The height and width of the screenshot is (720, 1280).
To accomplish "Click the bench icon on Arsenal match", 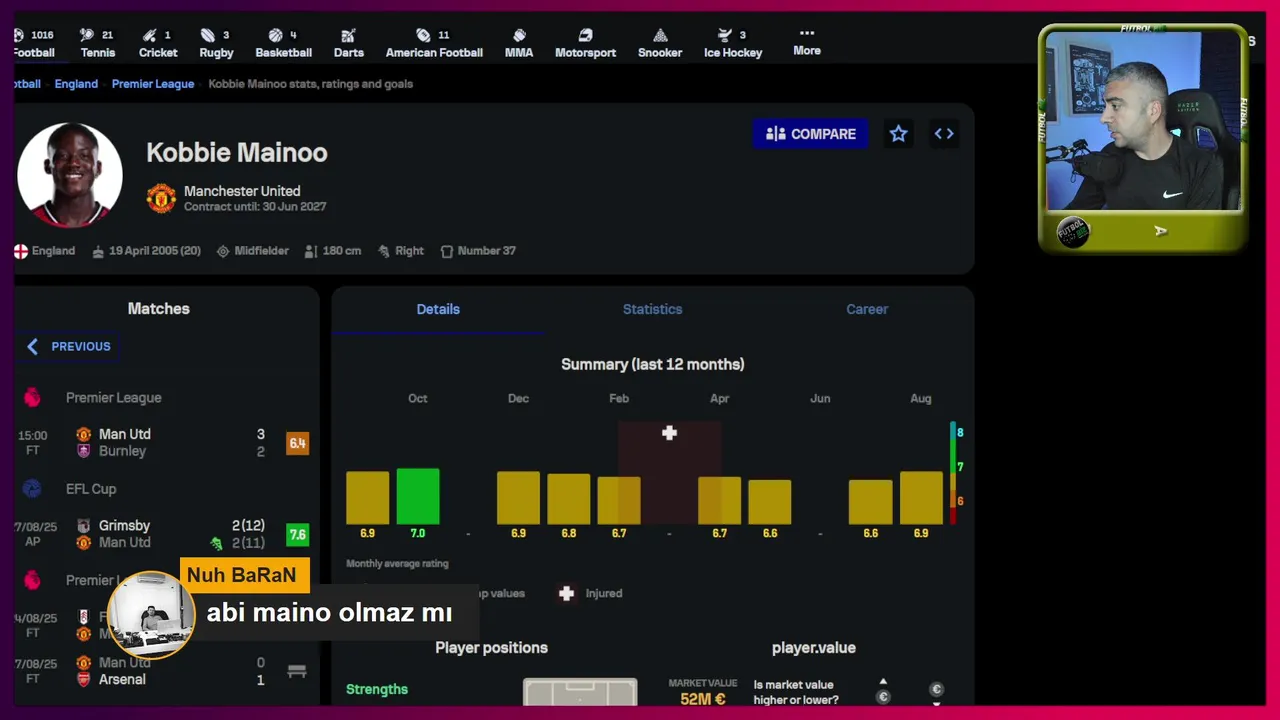I will [297, 671].
